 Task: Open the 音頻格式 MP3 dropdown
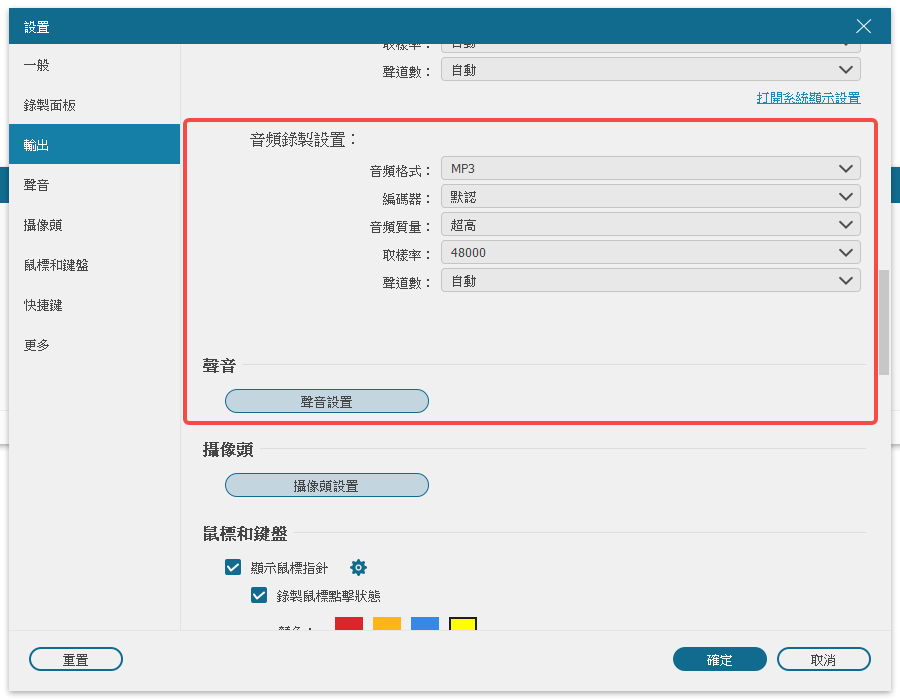tap(650, 169)
